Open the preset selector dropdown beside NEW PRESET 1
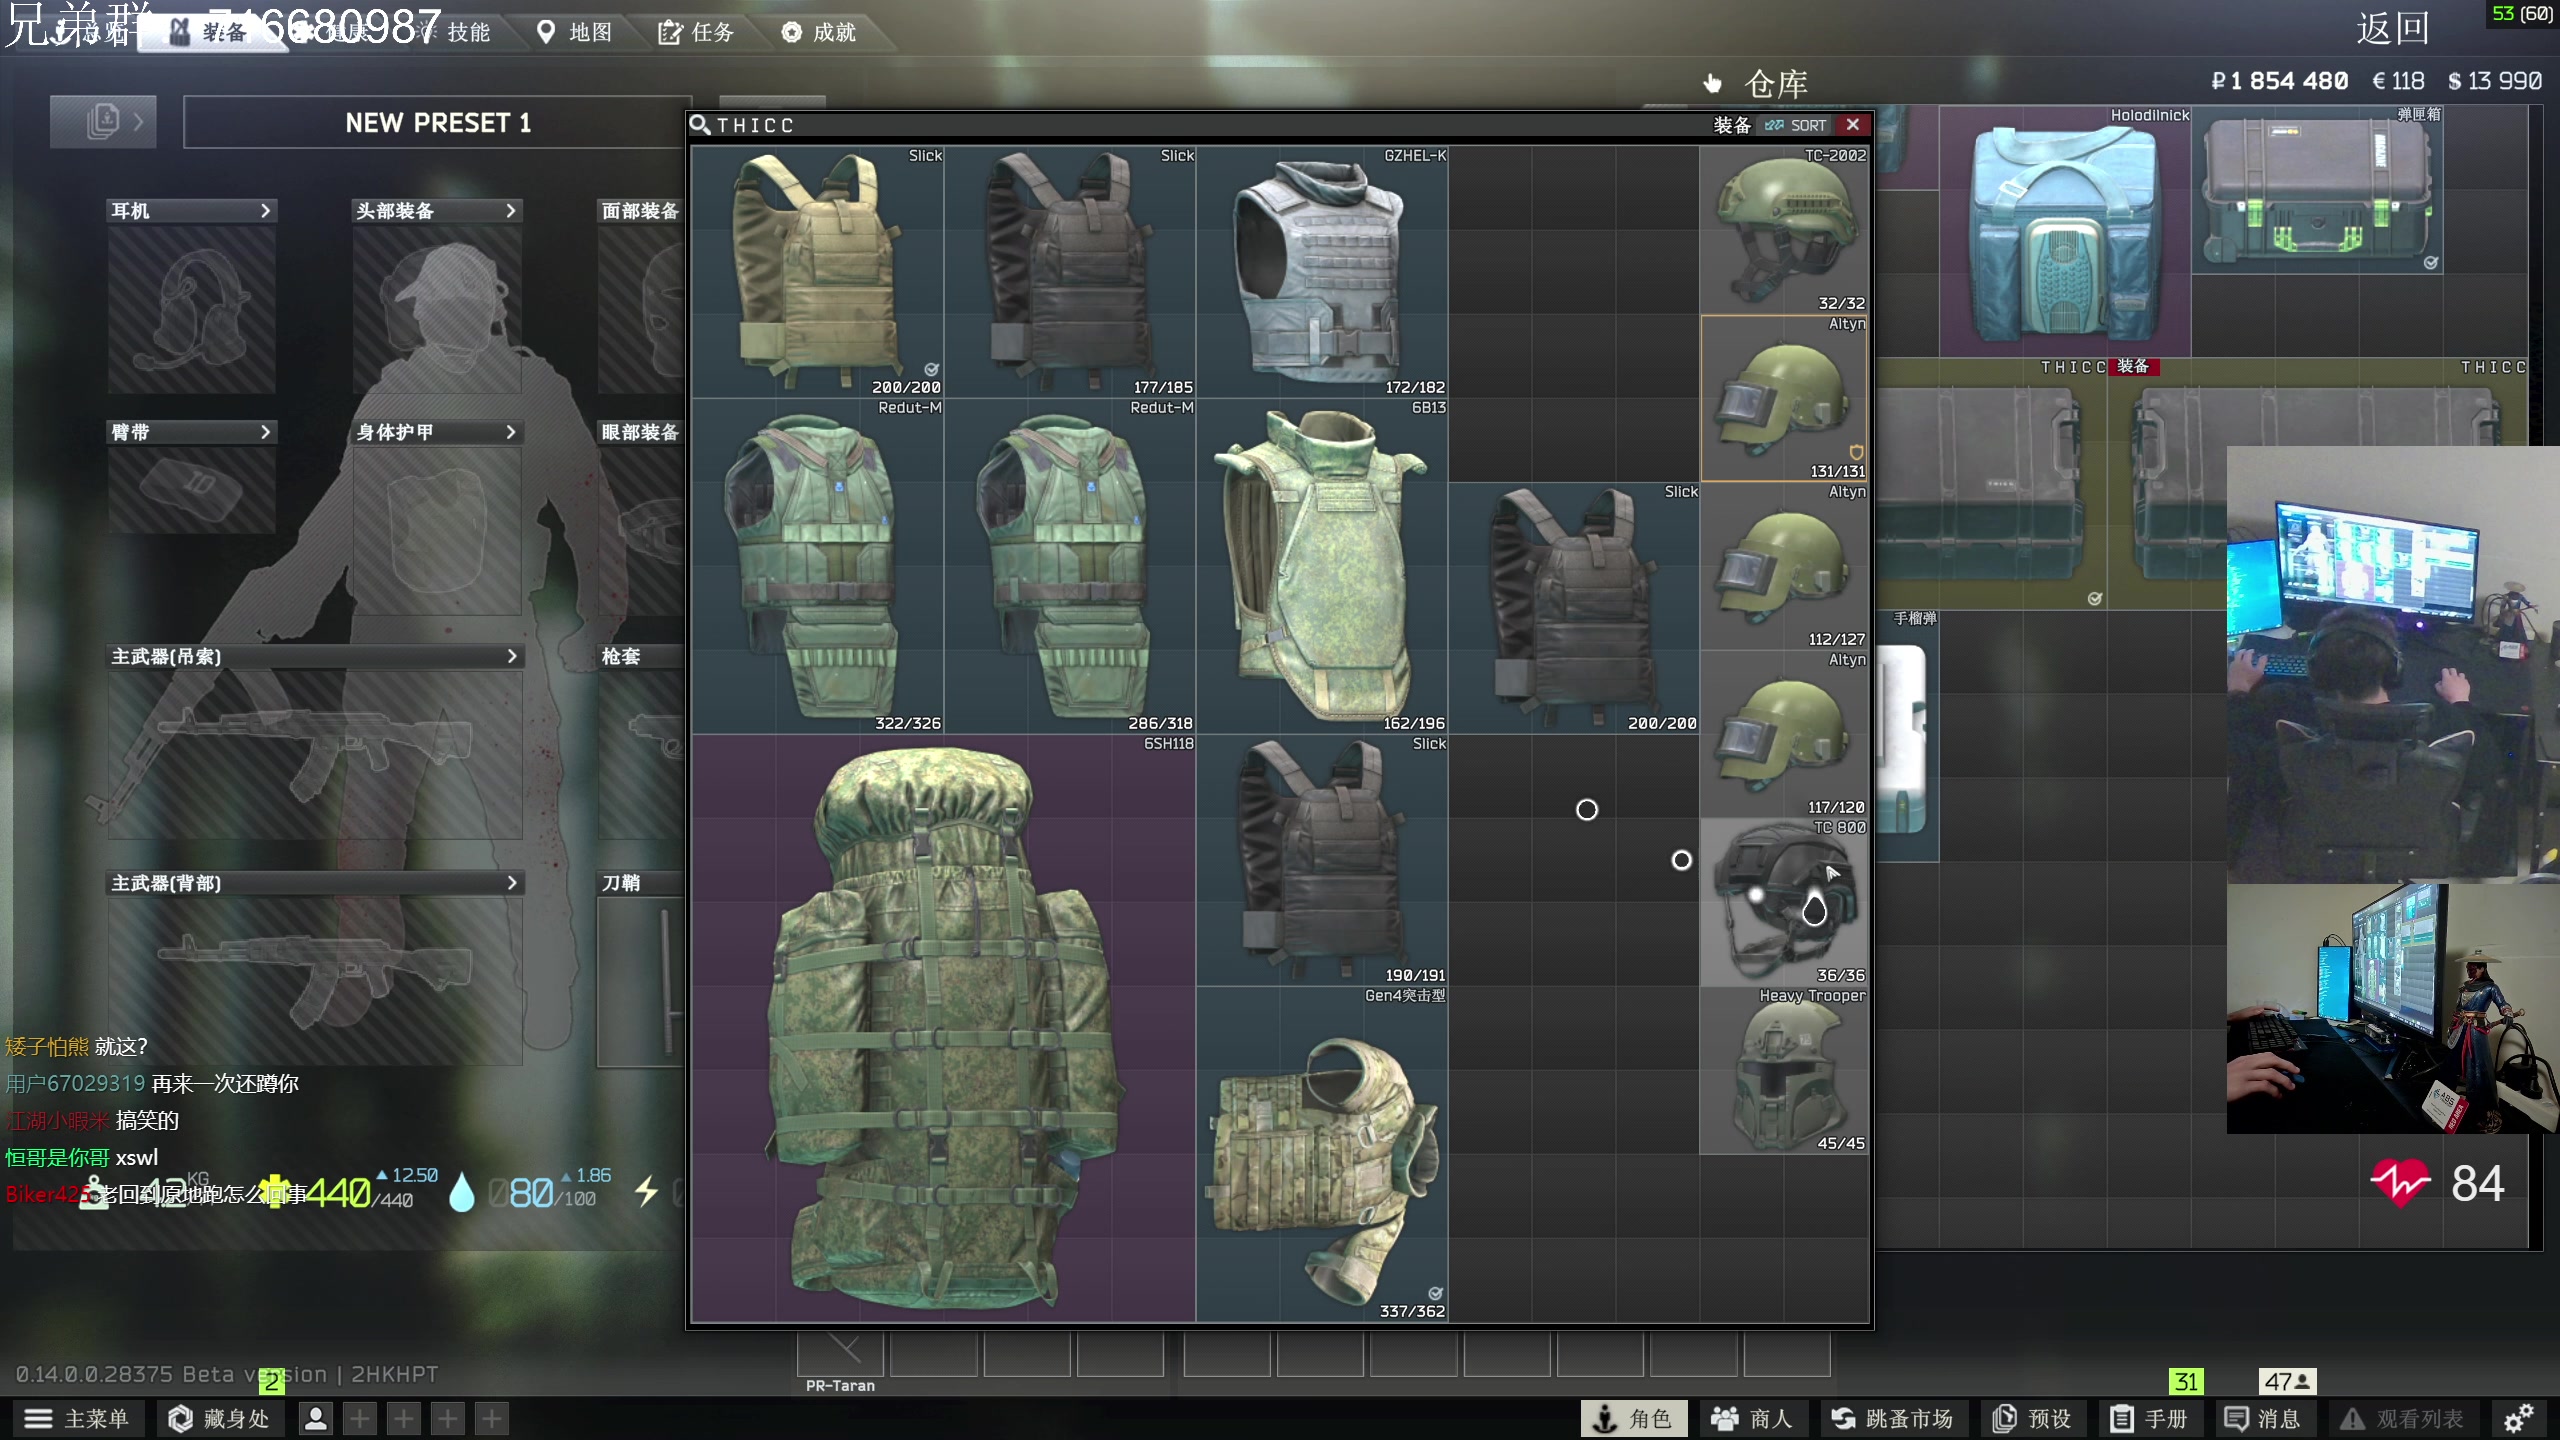This screenshot has width=2560, height=1440. 103,122
